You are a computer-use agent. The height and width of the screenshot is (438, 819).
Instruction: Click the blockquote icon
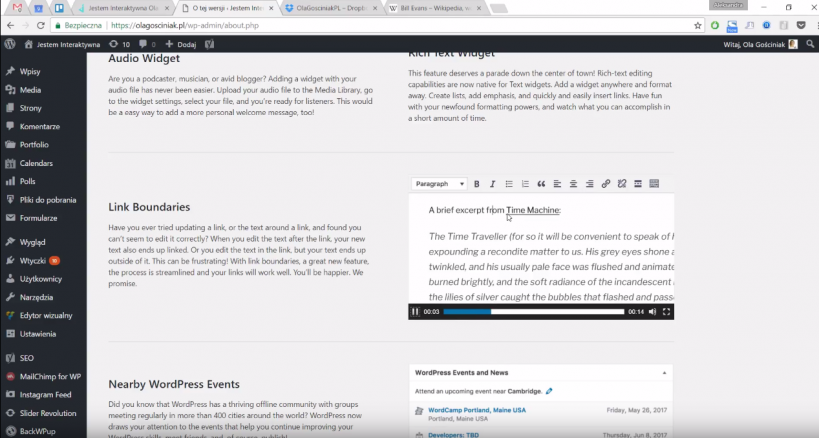pyautogui.click(x=541, y=184)
